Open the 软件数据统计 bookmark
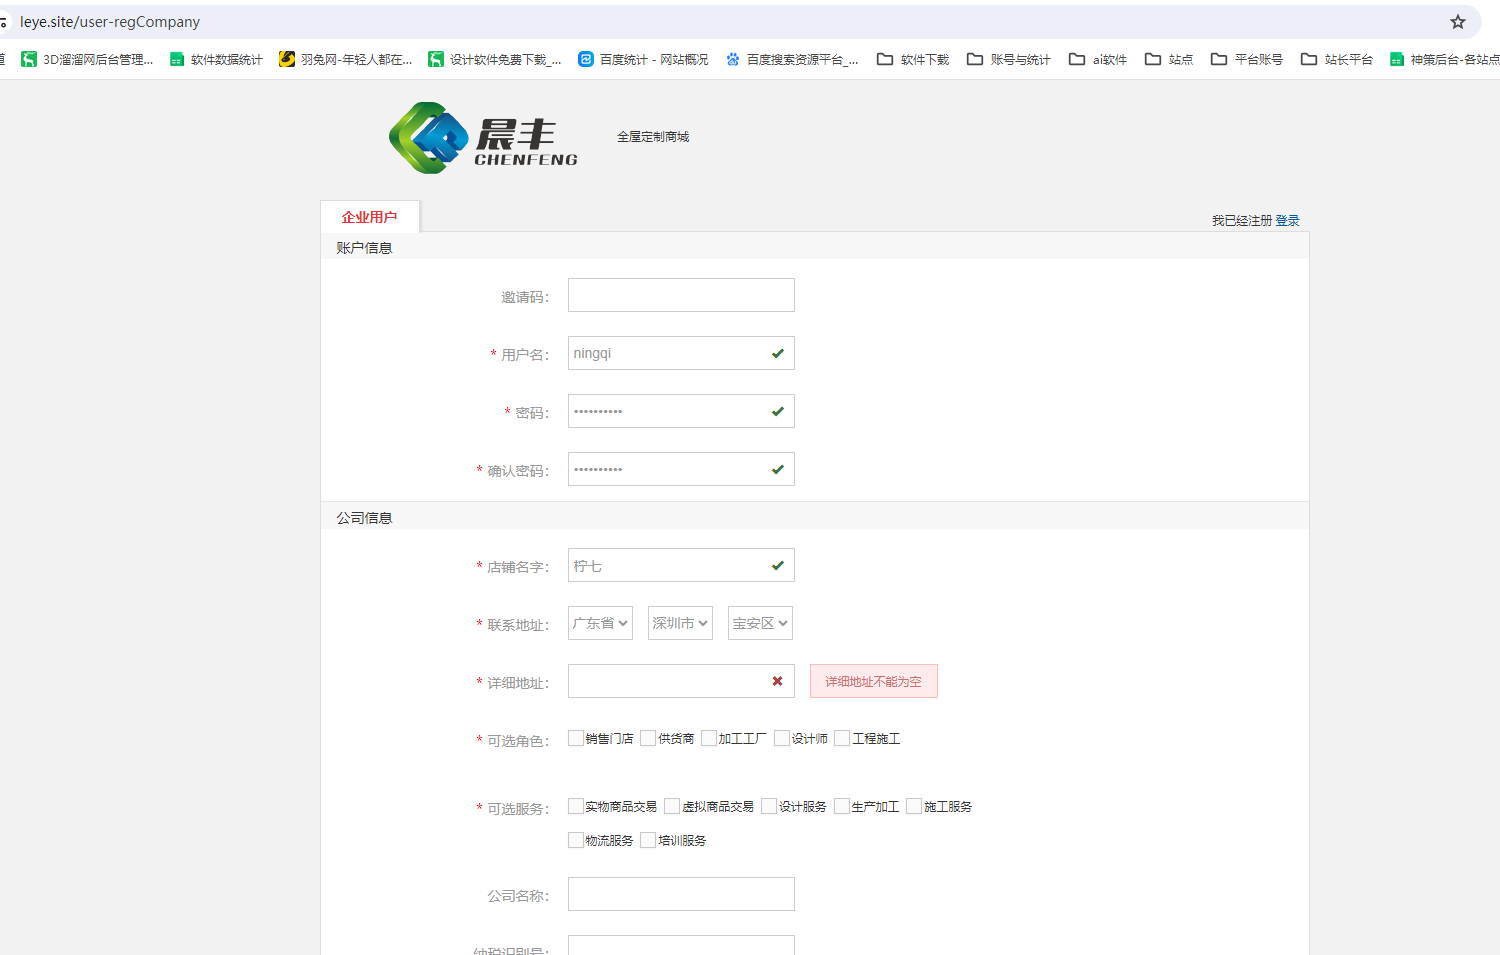 point(216,60)
